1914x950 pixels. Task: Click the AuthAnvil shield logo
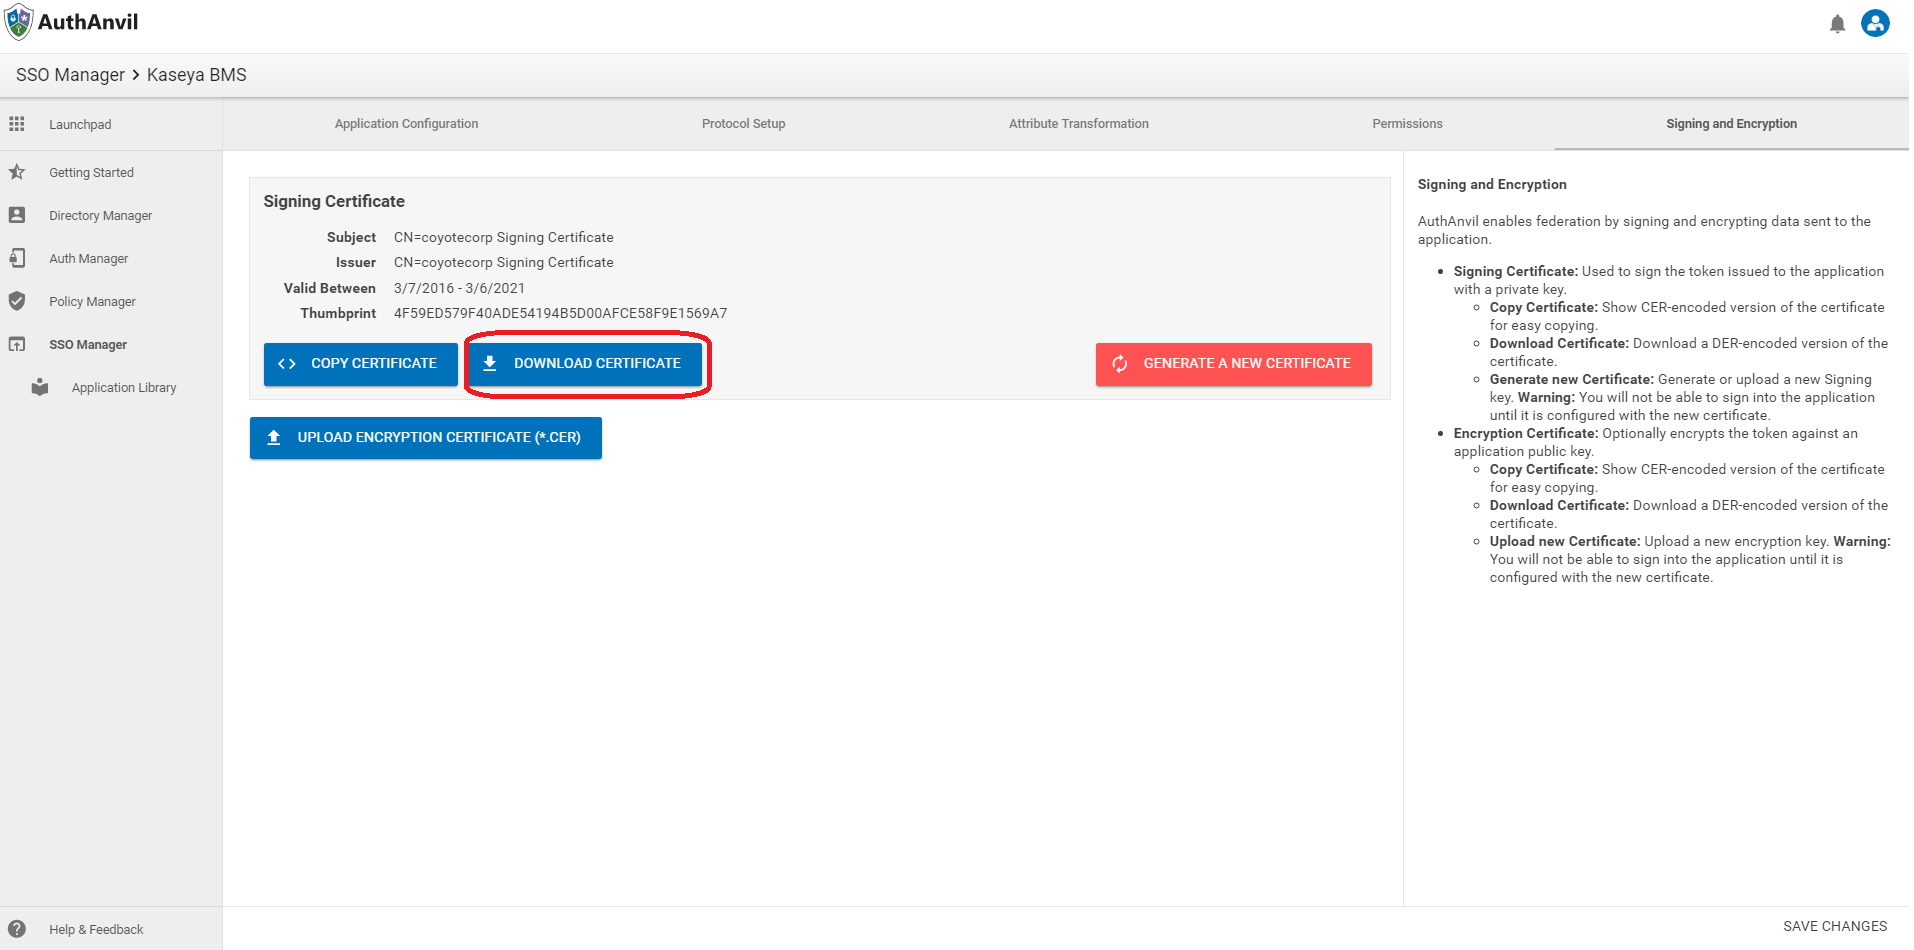(18, 22)
